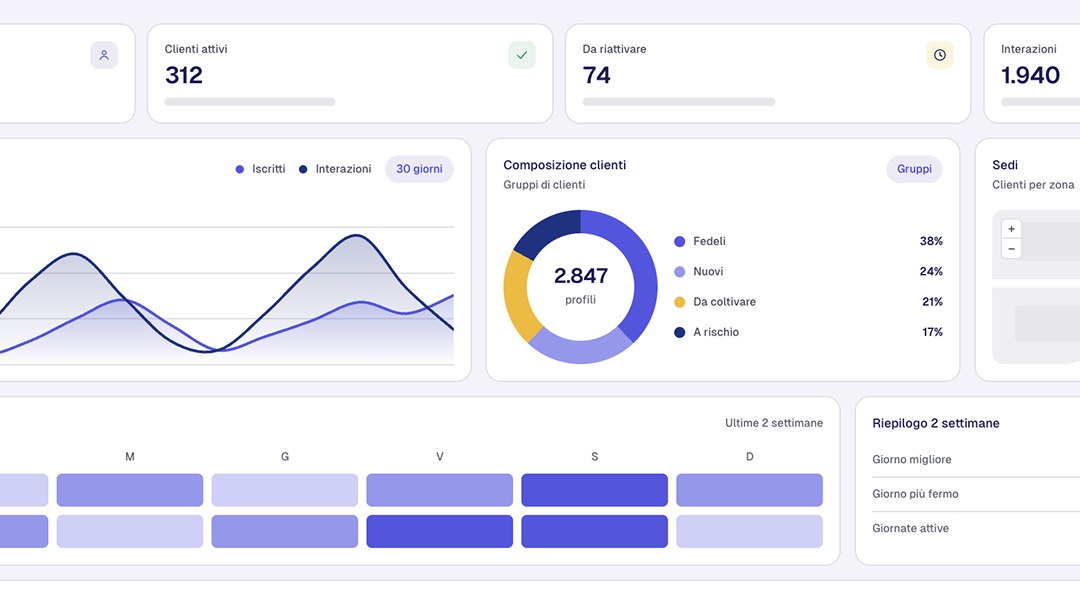Click second-row heatmap cell under S
The image size is (1080, 608).
click(x=594, y=531)
